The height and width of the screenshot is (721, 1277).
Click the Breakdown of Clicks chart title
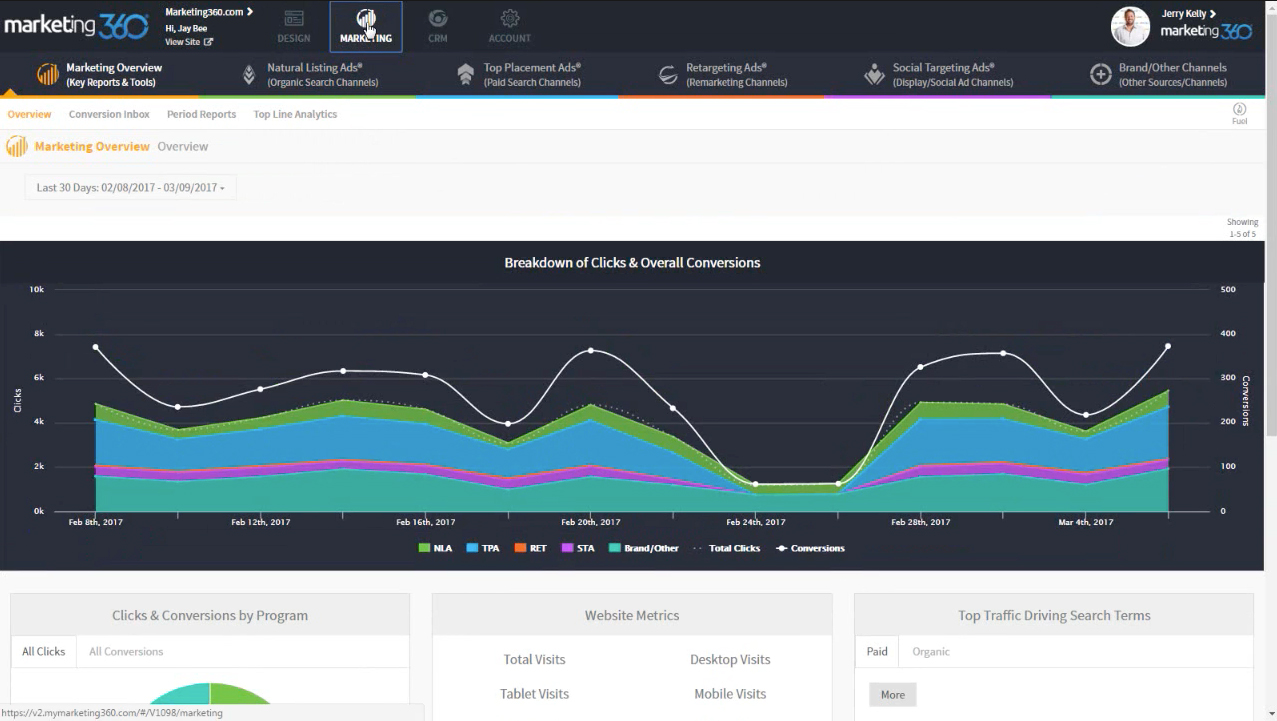pos(632,263)
